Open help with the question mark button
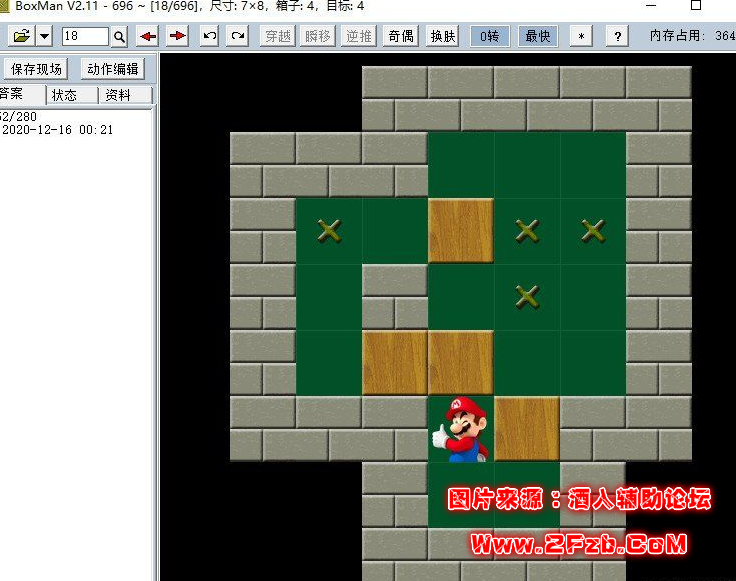 pyautogui.click(x=618, y=37)
